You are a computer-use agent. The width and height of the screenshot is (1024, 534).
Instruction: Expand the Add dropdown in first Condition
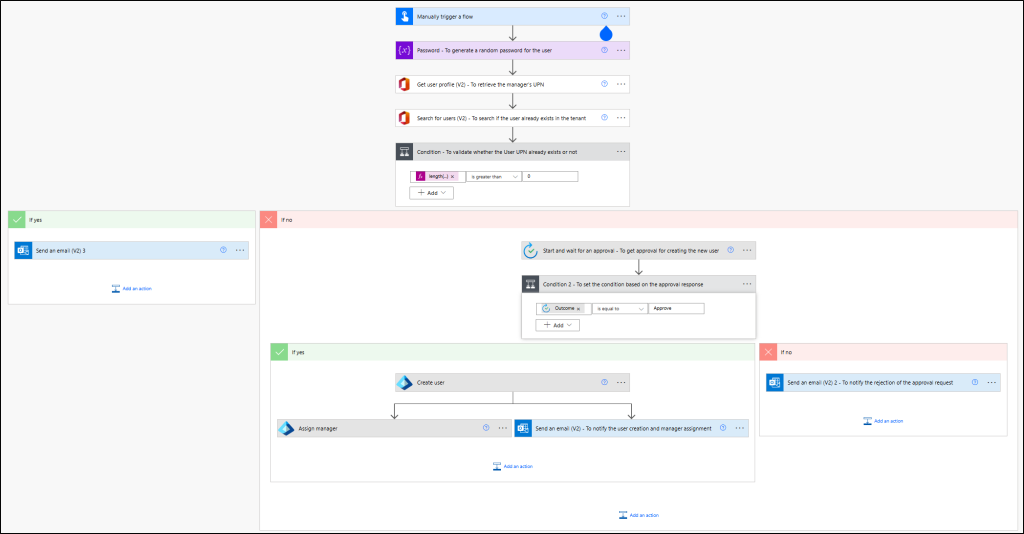[431, 193]
